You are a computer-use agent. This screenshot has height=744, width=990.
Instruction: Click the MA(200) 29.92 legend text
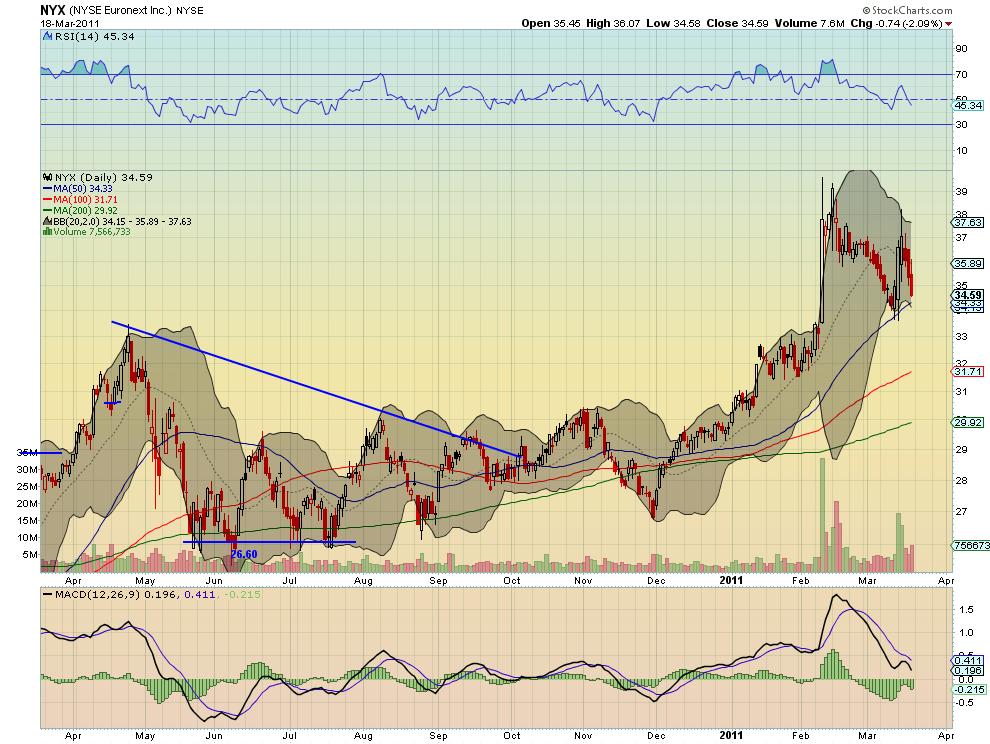coord(85,210)
